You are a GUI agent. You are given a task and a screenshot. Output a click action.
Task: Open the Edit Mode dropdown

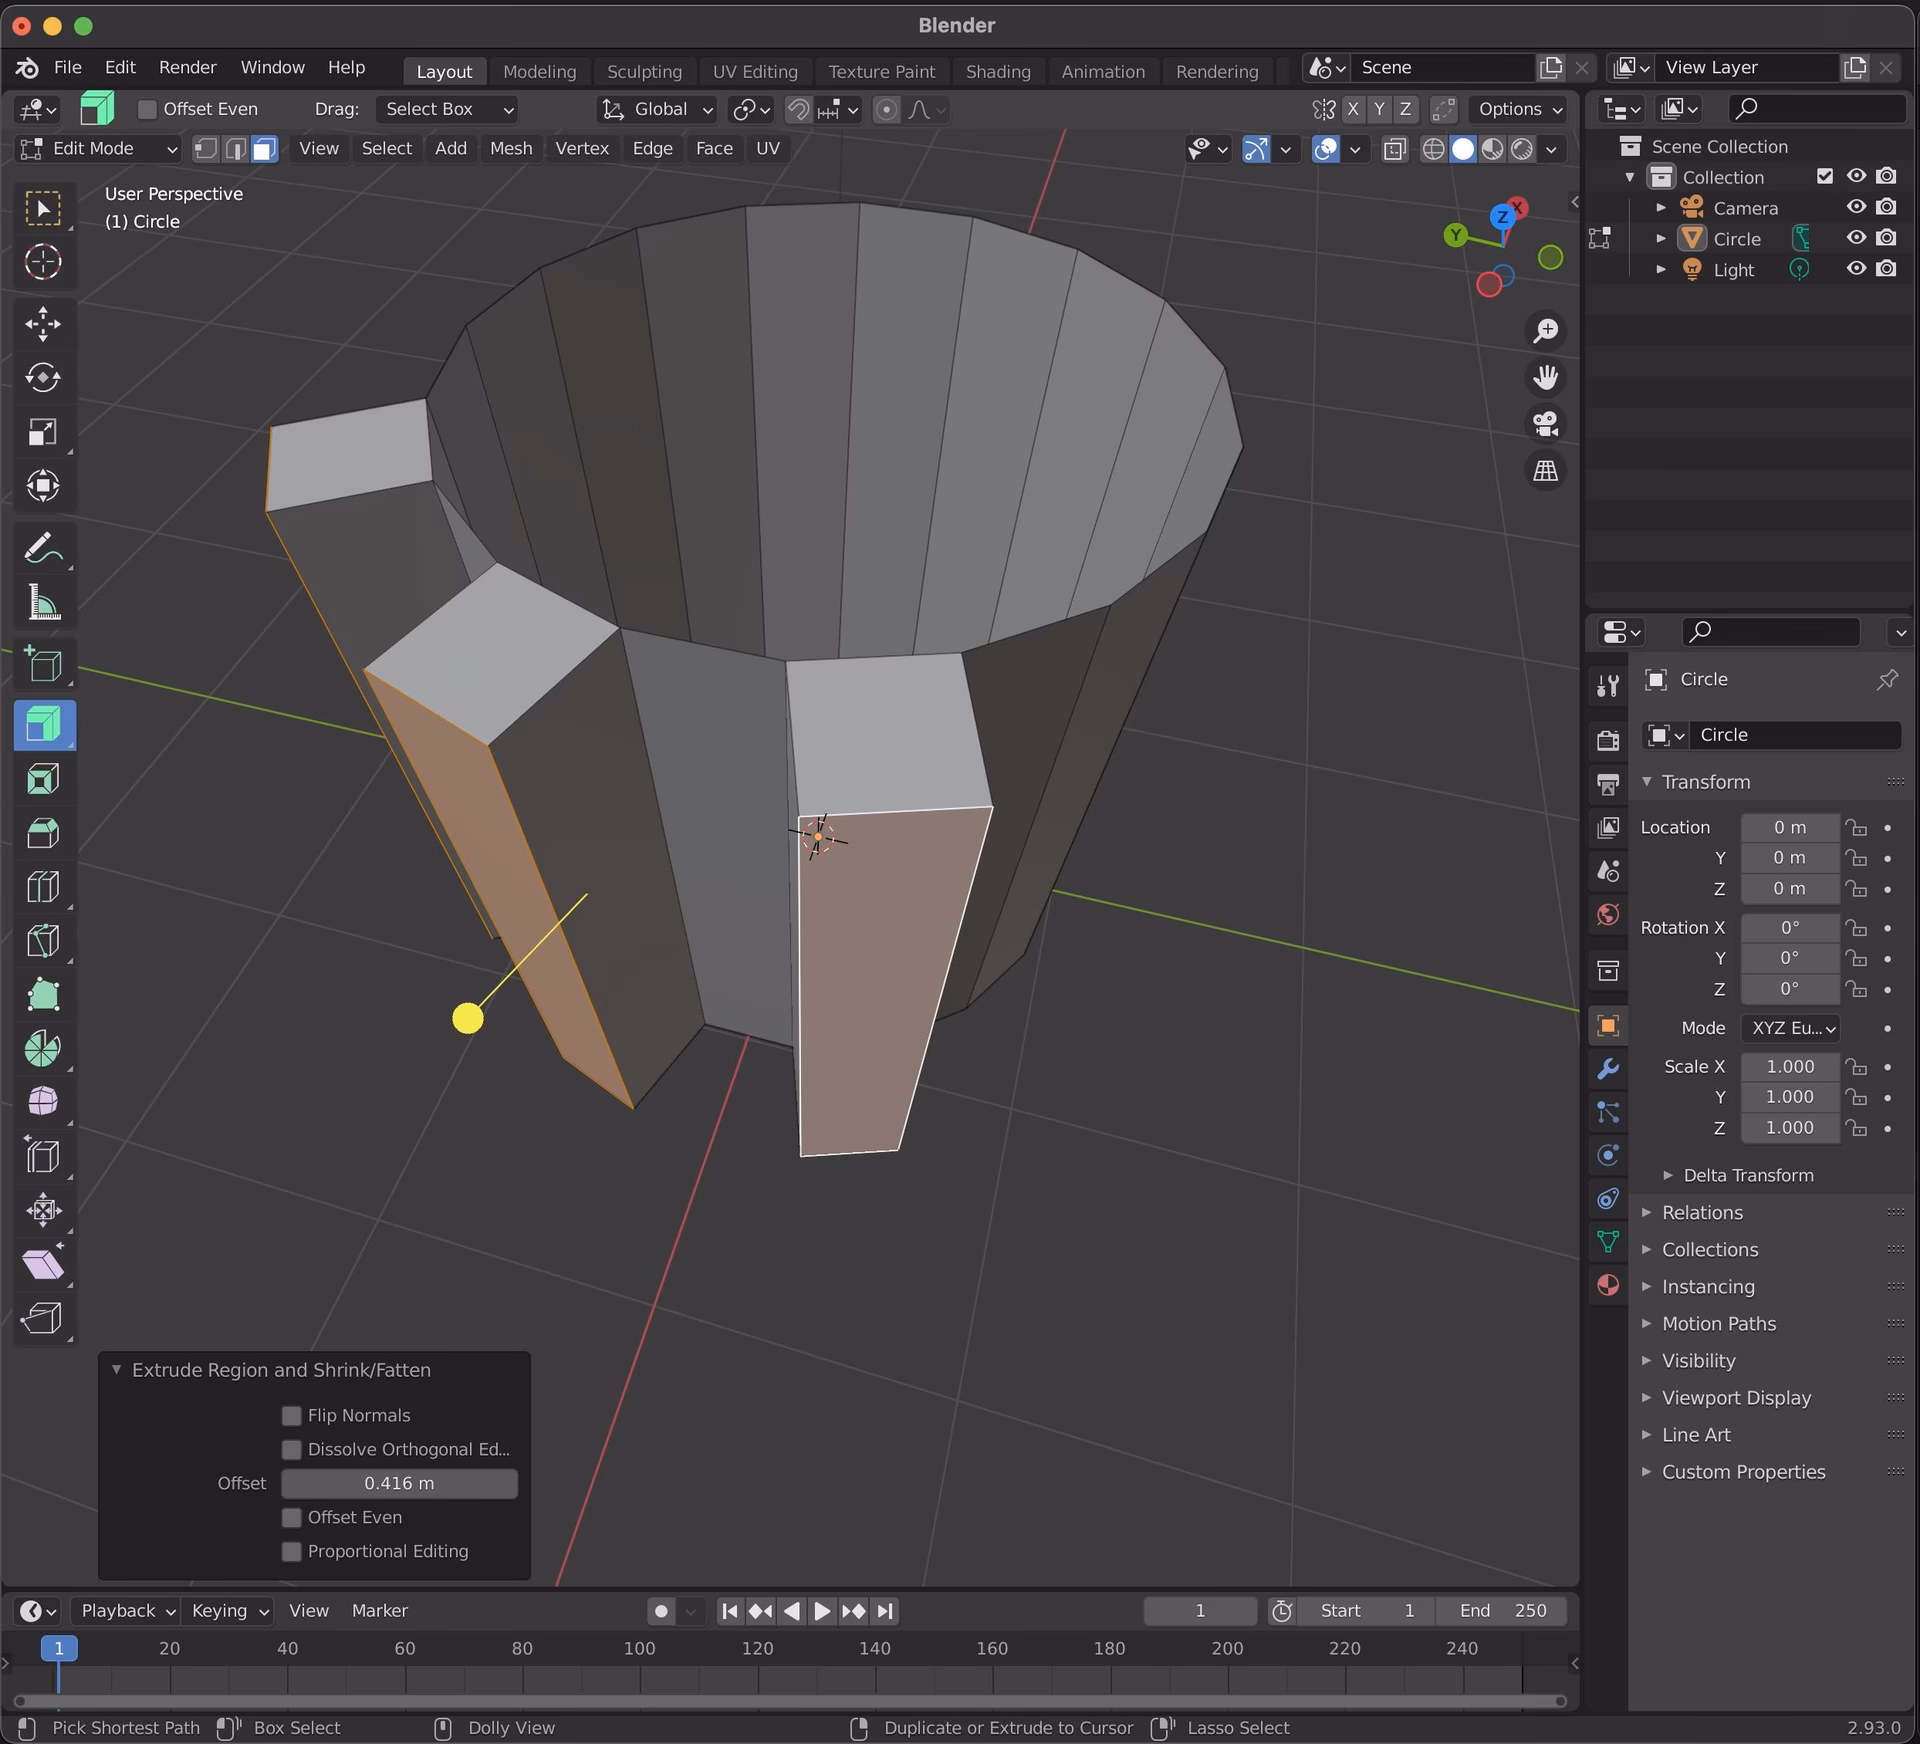coord(98,149)
